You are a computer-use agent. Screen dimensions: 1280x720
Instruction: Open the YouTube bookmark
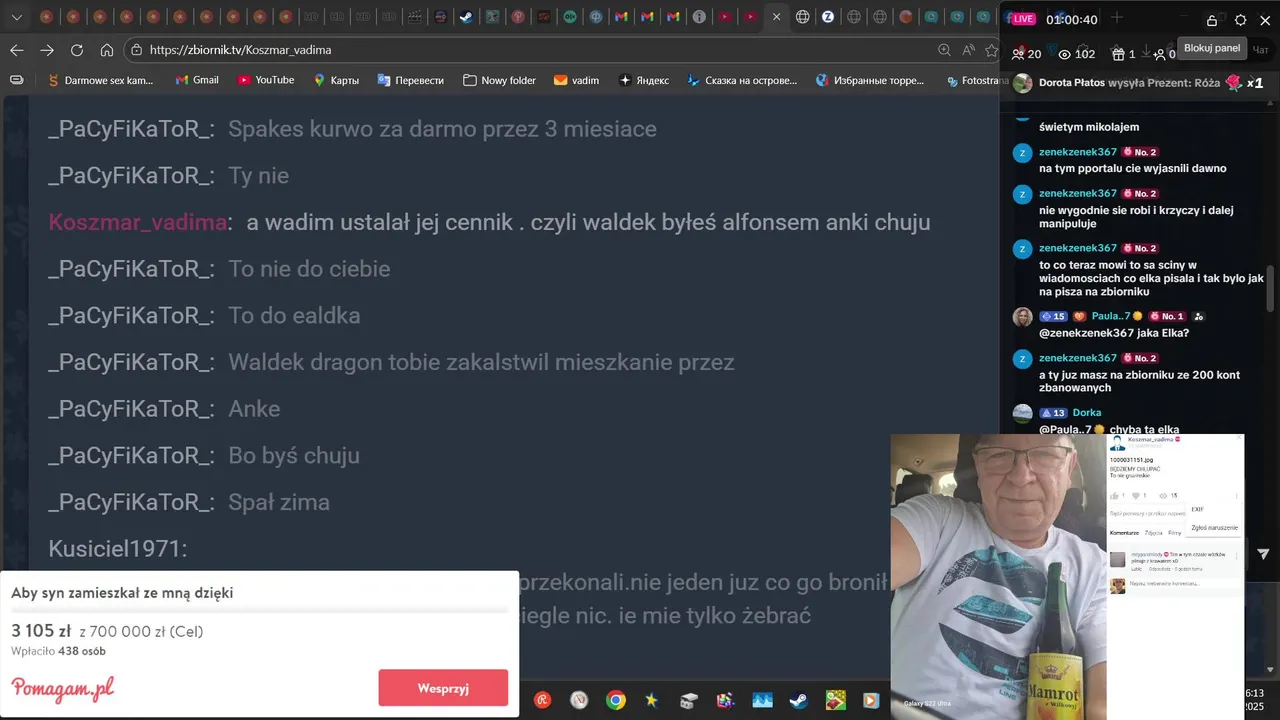pyautogui.click(x=266, y=80)
